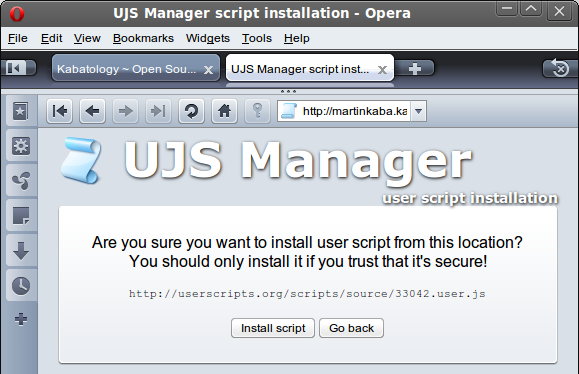Reload the page
The width and height of the screenshot is (579, 374).
(x=191, y=111)
